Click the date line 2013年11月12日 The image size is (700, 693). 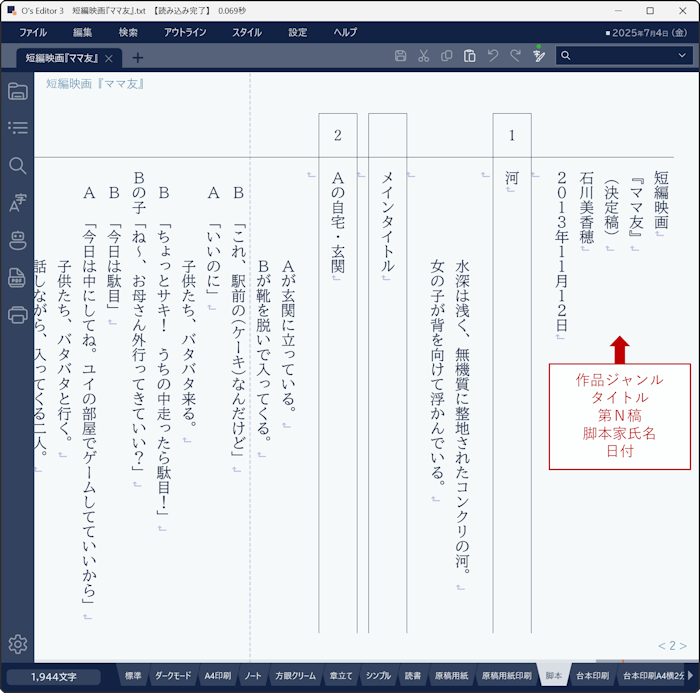pyautogui.click(x=562, y=251)
